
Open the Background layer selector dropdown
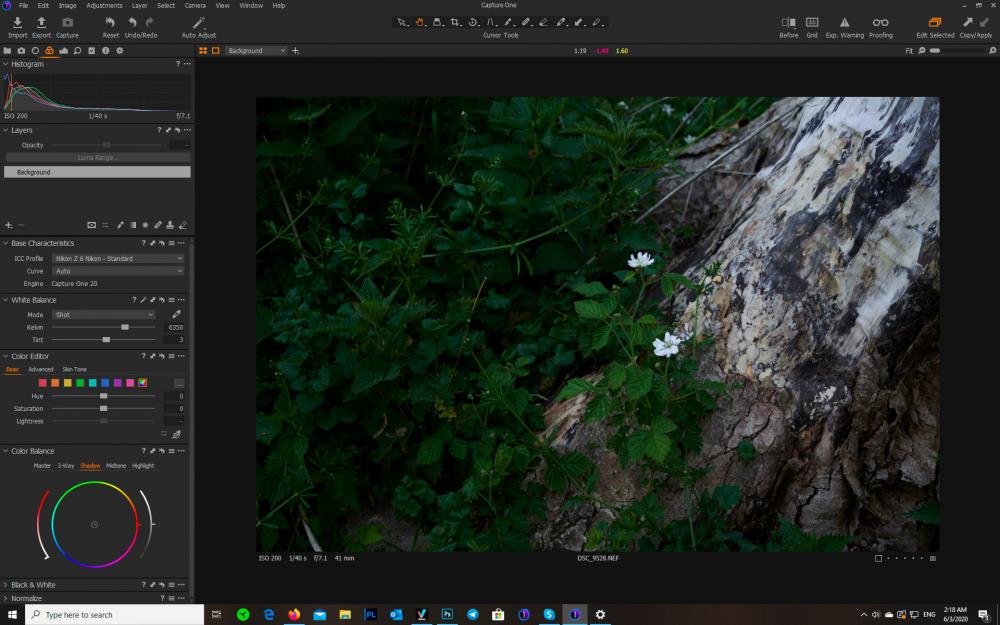tap(256, 50)
